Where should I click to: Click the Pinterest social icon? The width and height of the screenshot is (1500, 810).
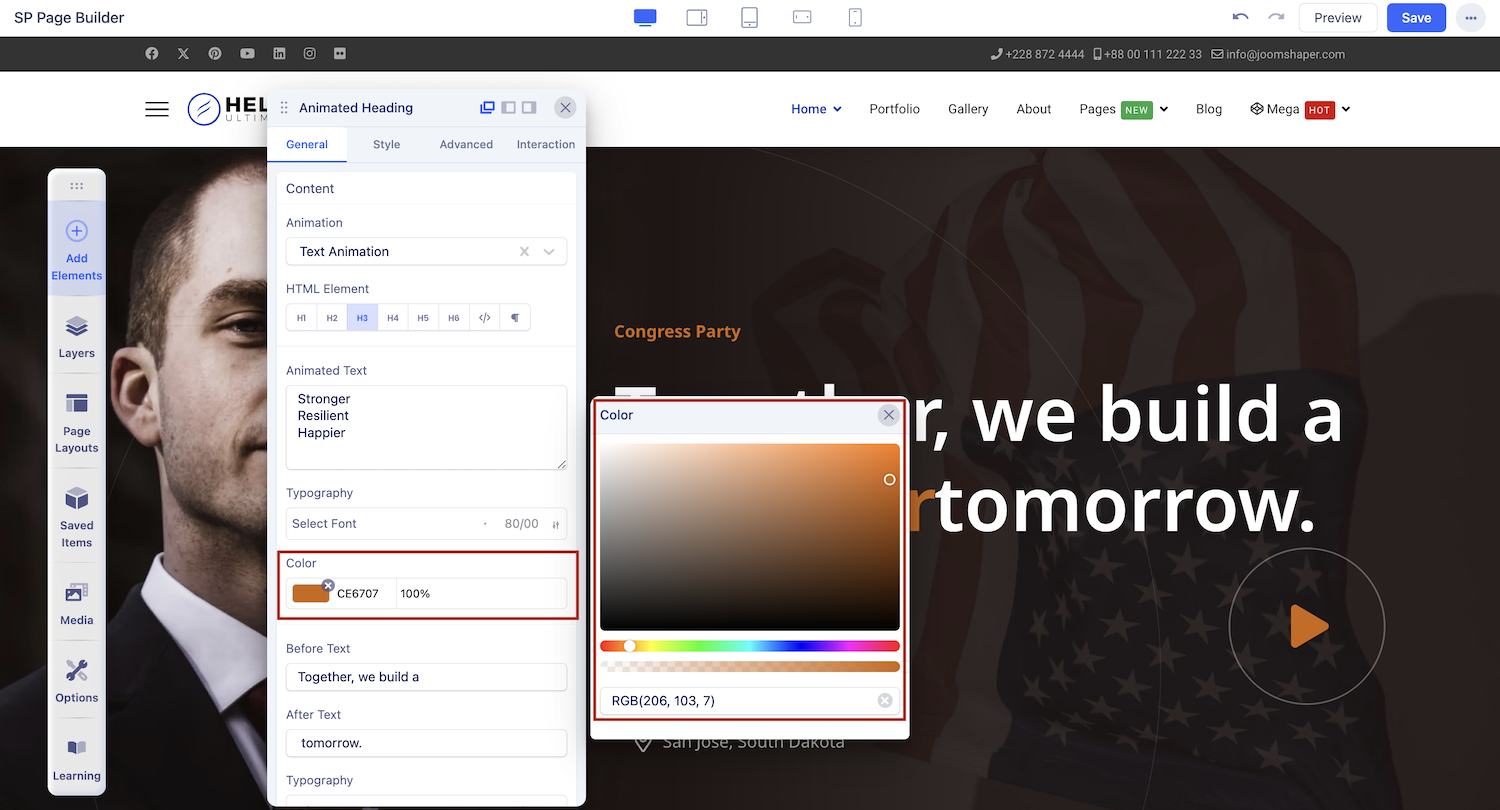pyautogui.click(x=215, y=54)
